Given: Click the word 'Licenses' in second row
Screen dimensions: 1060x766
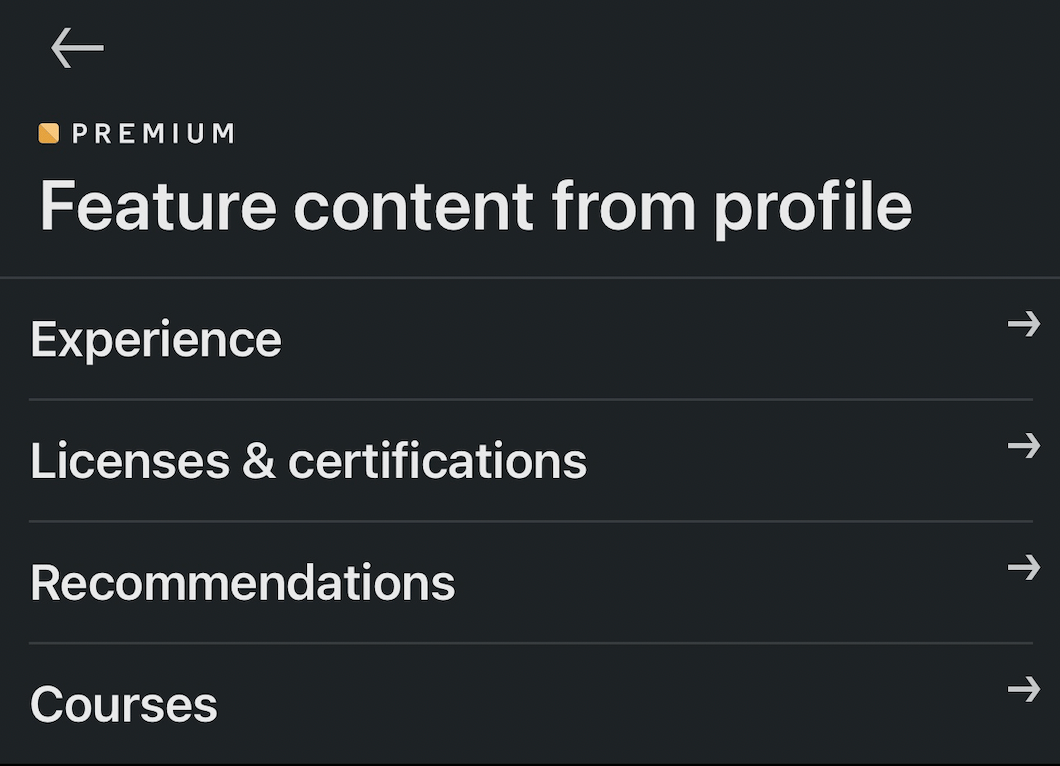Looking at the screenshot, I should [x=129, y=461].
